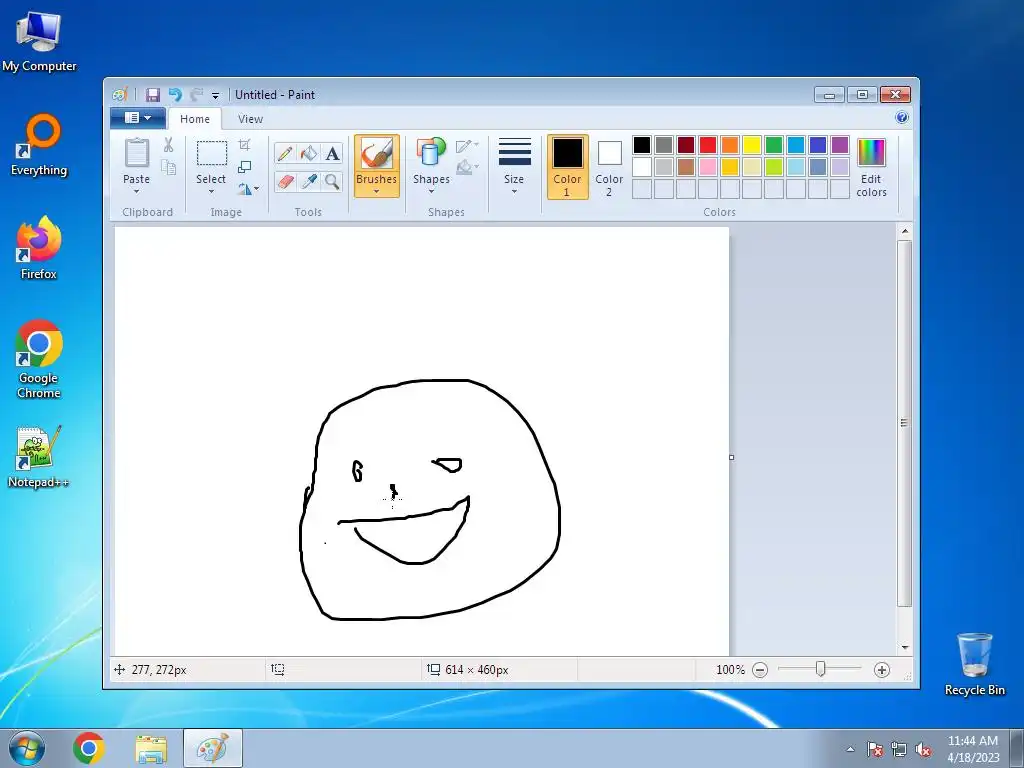
Task: Expand the Select dropdown arrow
Action: click(211, 191)
